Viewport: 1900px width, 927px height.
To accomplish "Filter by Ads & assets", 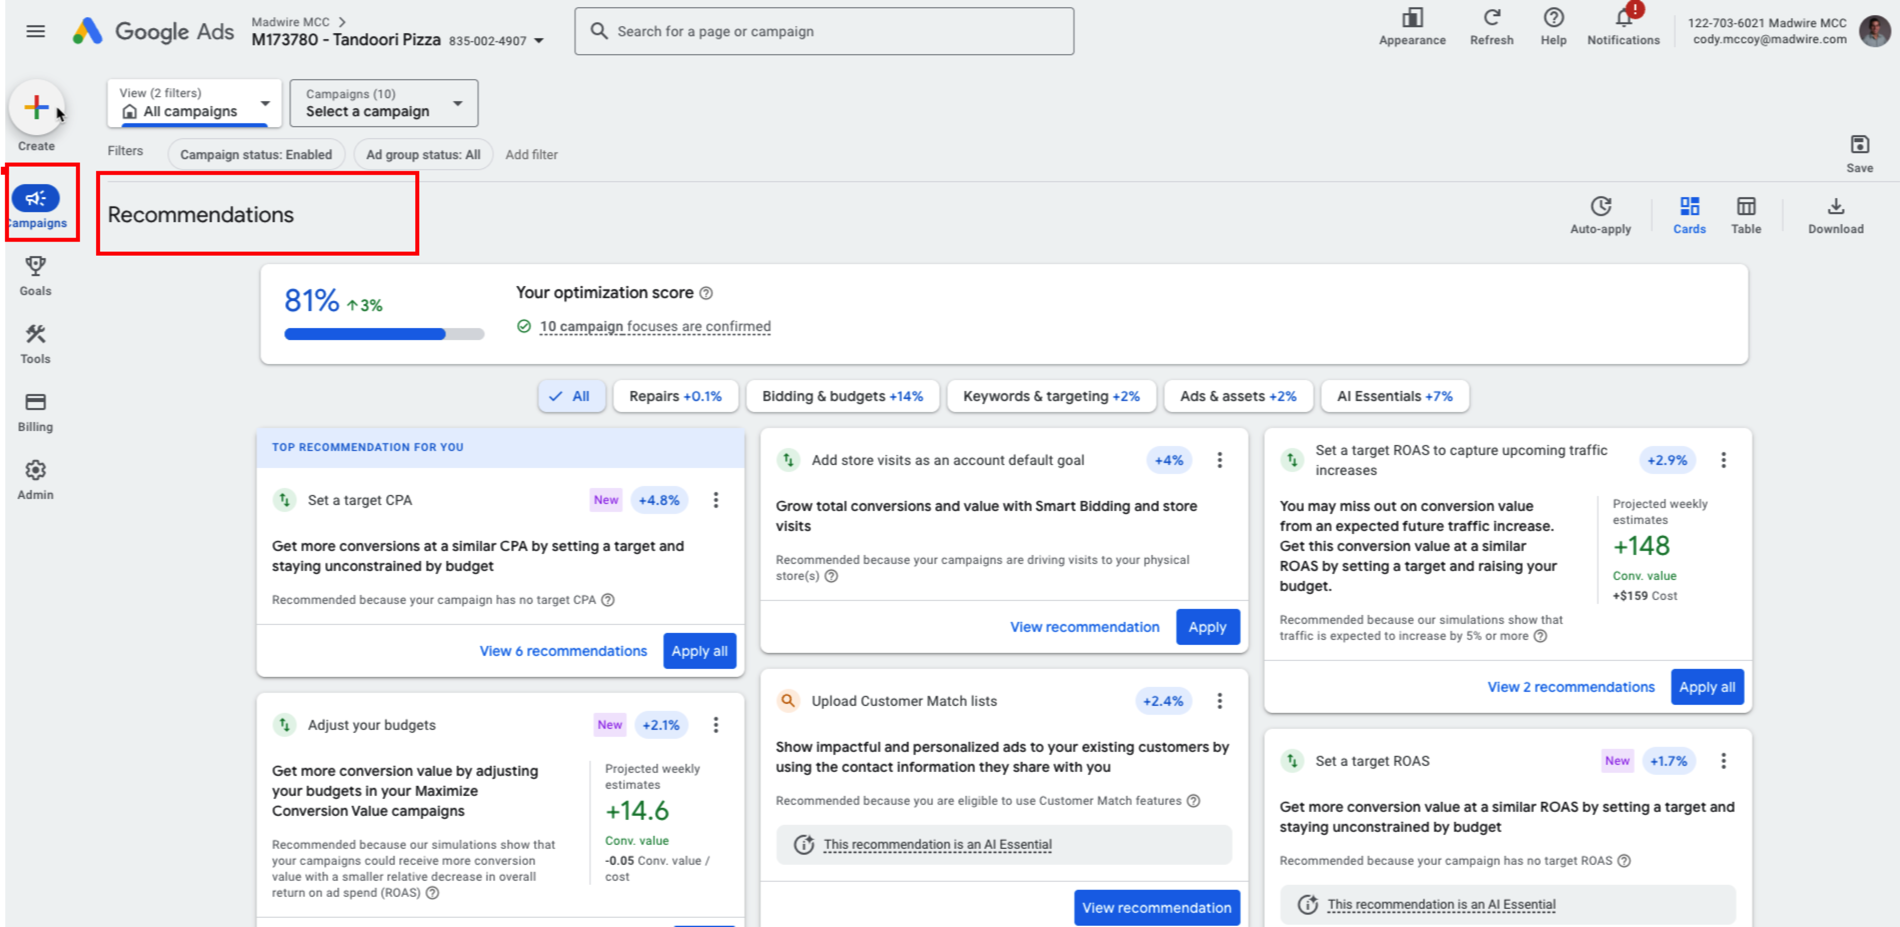I will [x=1238, y=396].
